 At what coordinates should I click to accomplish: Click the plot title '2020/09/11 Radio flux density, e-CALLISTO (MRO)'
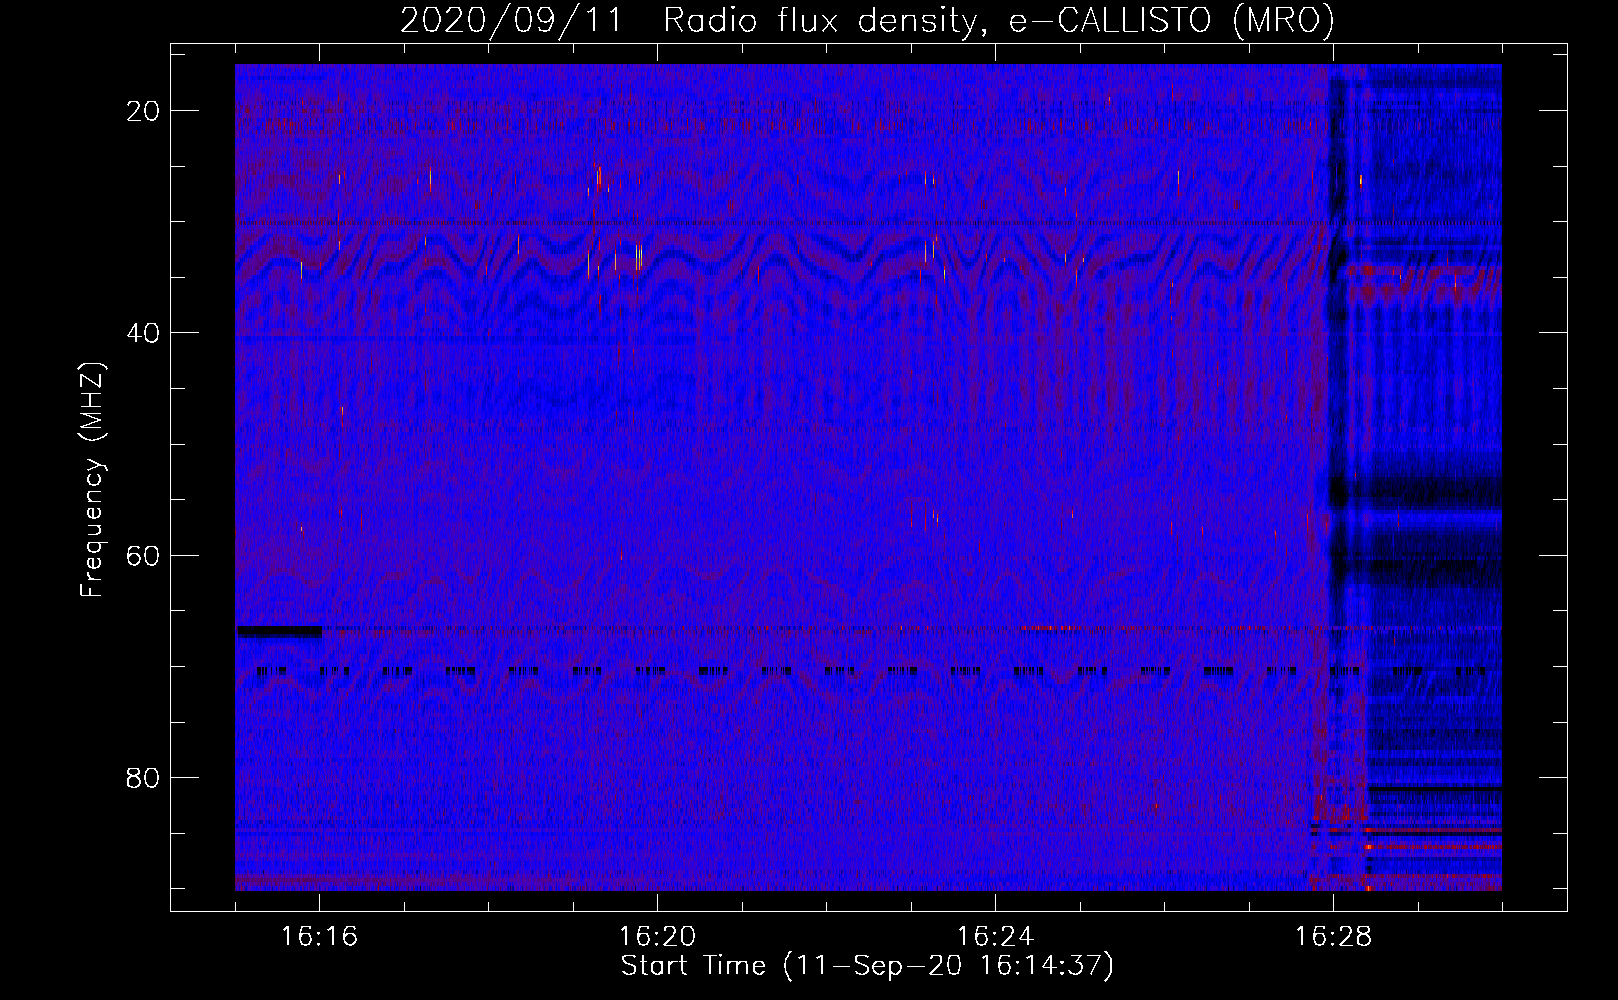click(x=867, y=21)
